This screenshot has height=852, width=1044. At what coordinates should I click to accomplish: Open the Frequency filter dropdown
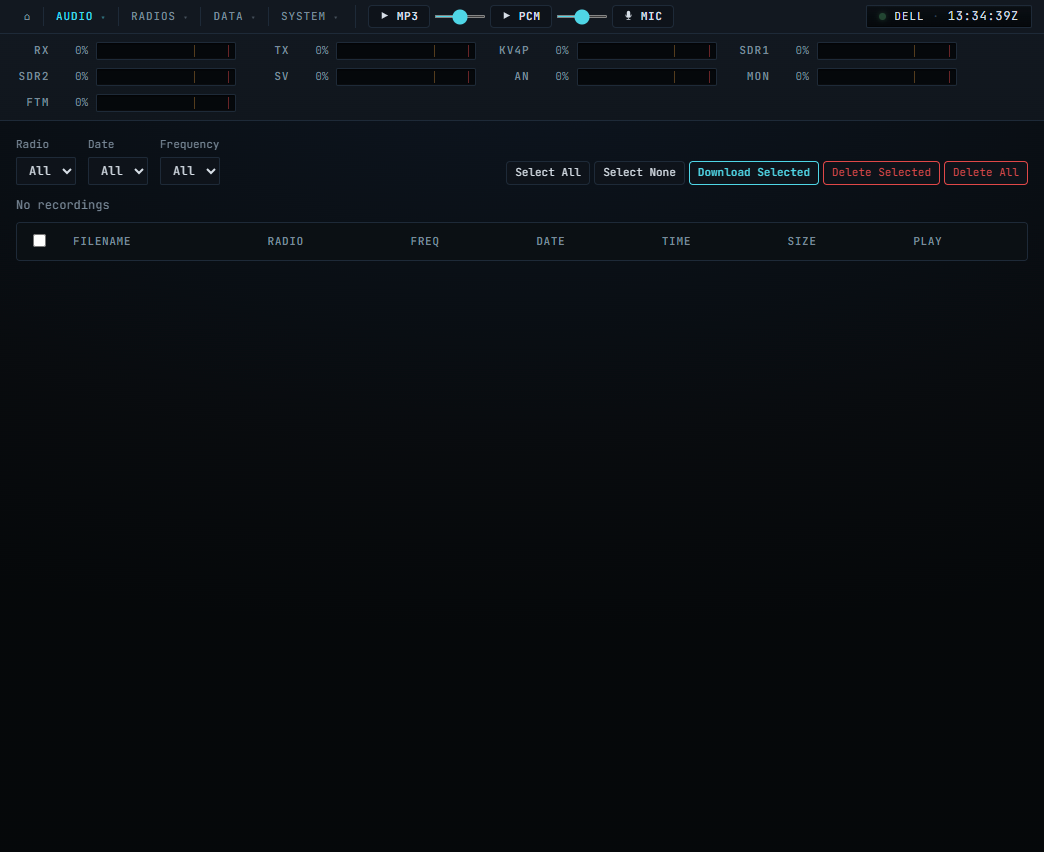tap(190, 171)
